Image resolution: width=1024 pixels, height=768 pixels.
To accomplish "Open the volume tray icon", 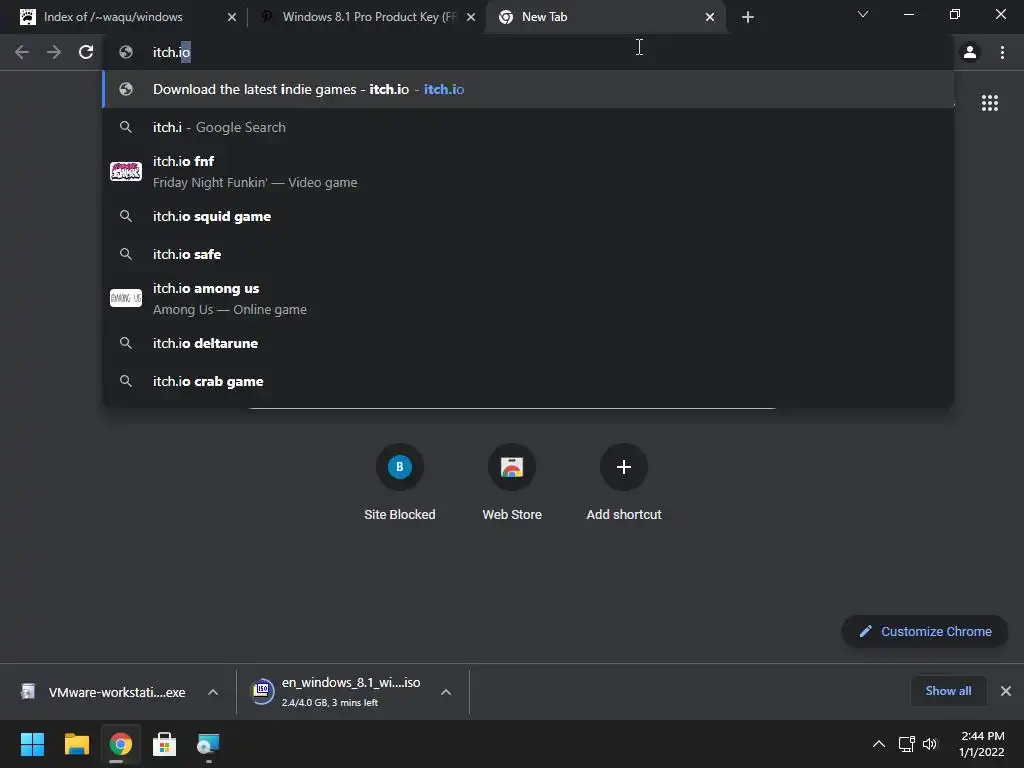I will (x=930, y=744).
